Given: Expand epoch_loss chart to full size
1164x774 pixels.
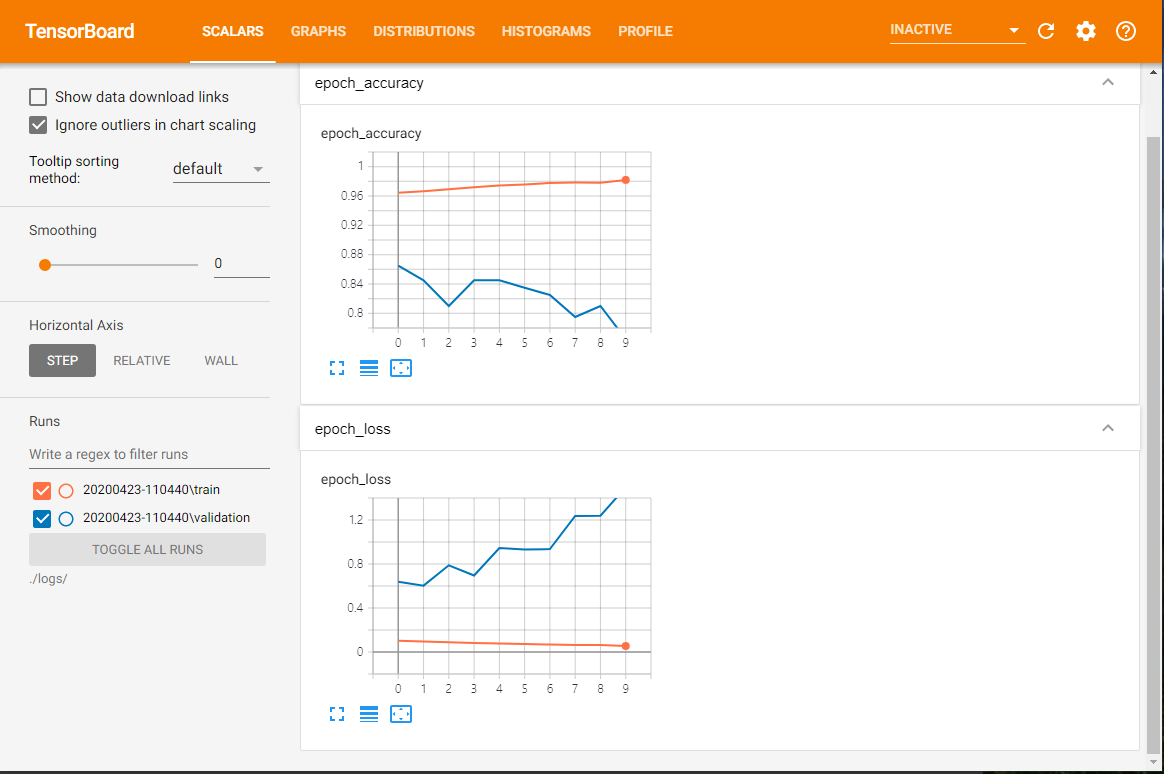Looking at the screenshot, I should tap(337, 714).
